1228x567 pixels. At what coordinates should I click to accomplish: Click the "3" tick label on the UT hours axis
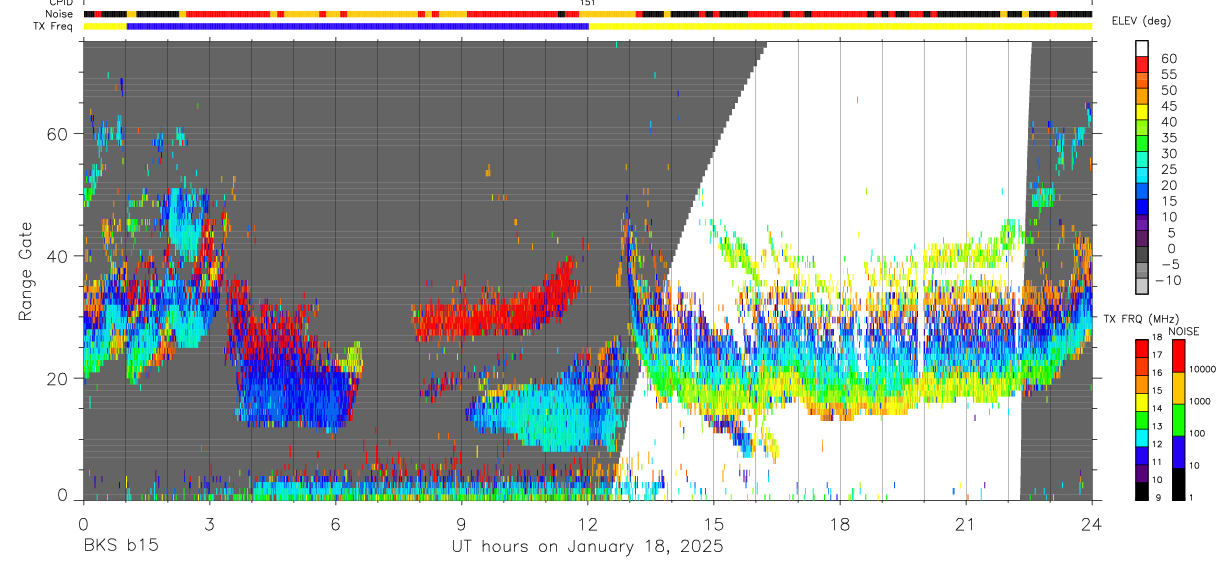pos(209,524)
